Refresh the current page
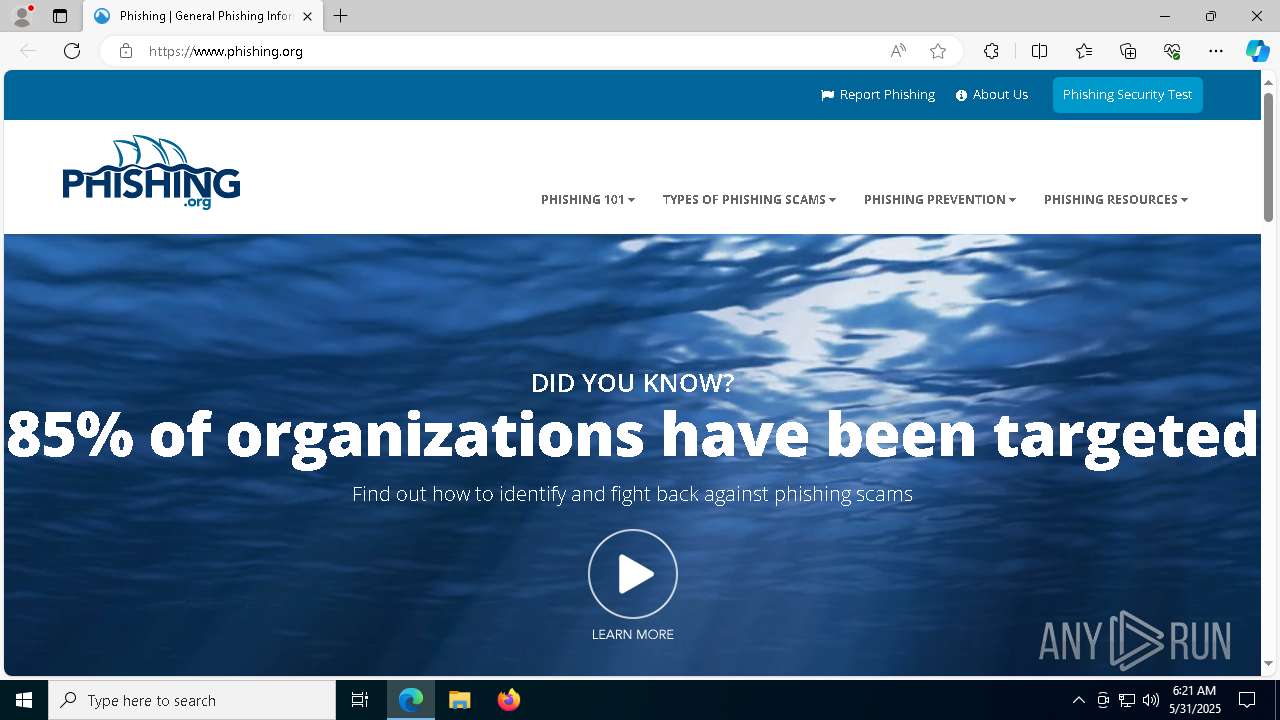1280x720 pixels. (x=72, y=51)
